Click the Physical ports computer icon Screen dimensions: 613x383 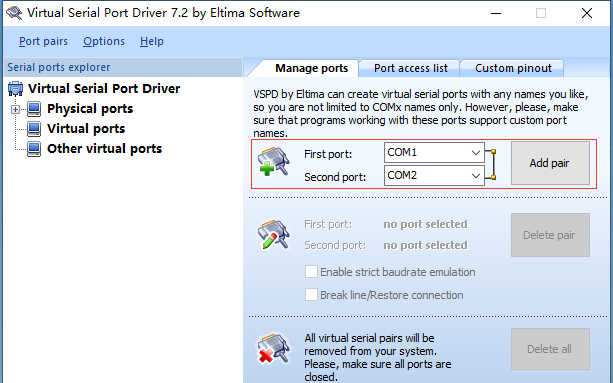tap(34, 109)
